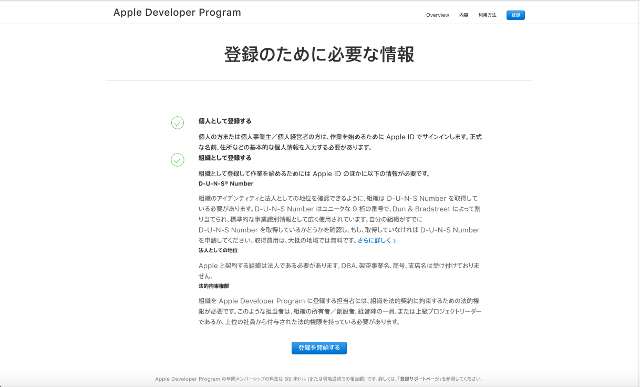Click the 法人としての地位 subheading
This screenshot has height=387, width=640.
click(x=218, y=250)
